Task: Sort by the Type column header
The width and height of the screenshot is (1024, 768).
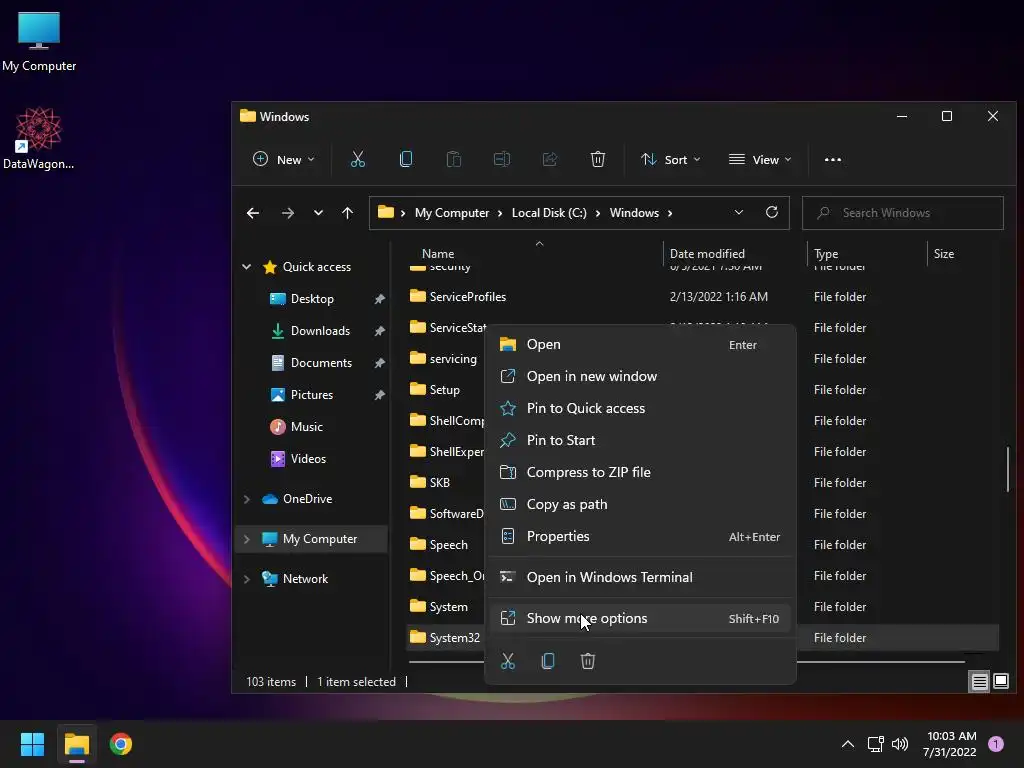Action: pos(826,254)
